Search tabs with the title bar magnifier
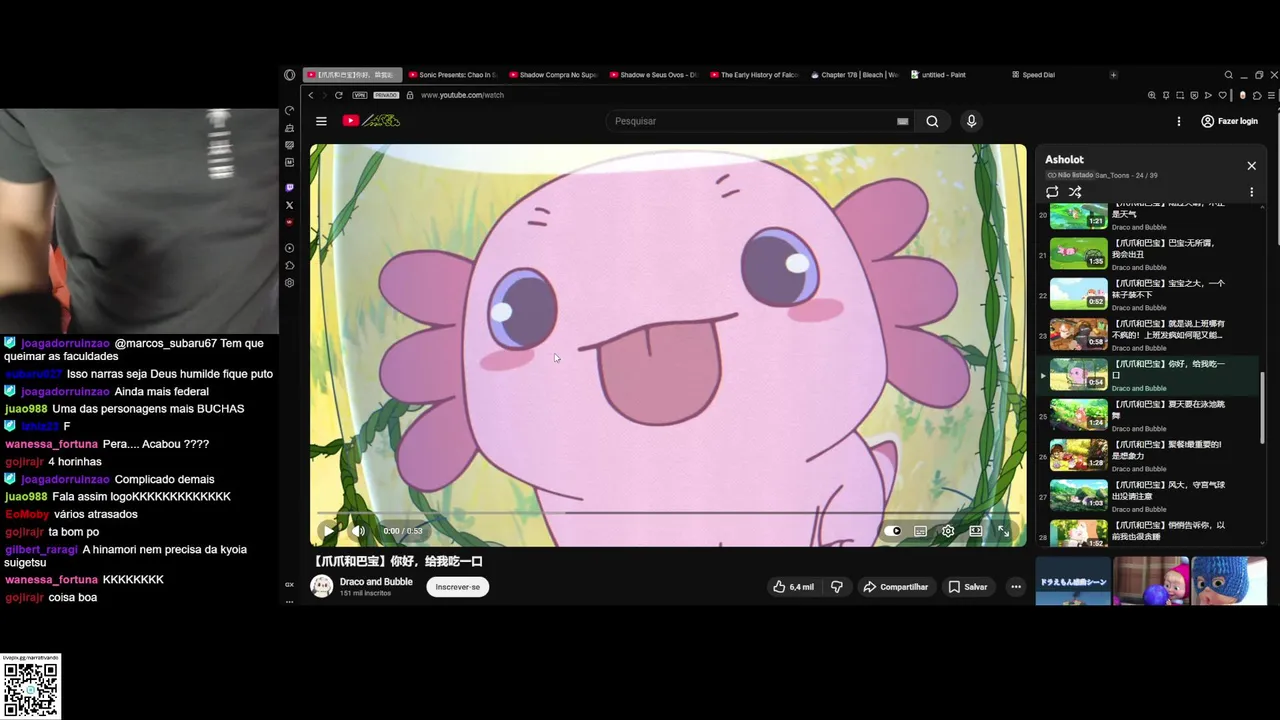 click(1229, 75)
